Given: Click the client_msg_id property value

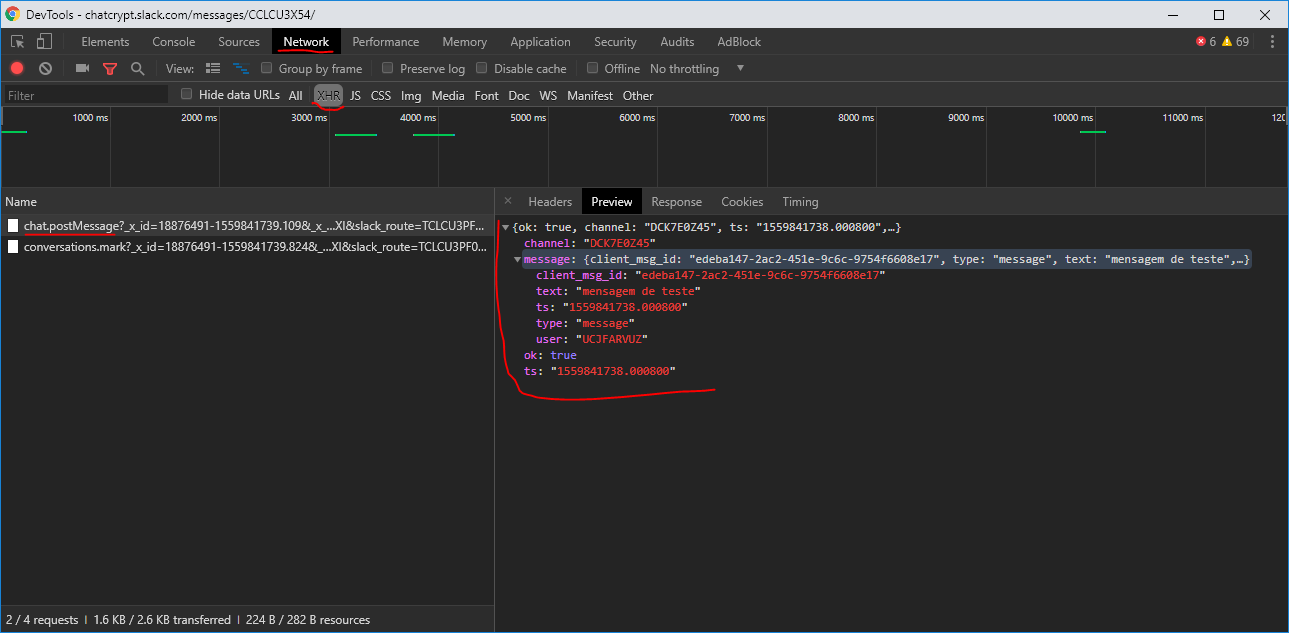Looking at the screenshot, I should (x=762, y=275).
